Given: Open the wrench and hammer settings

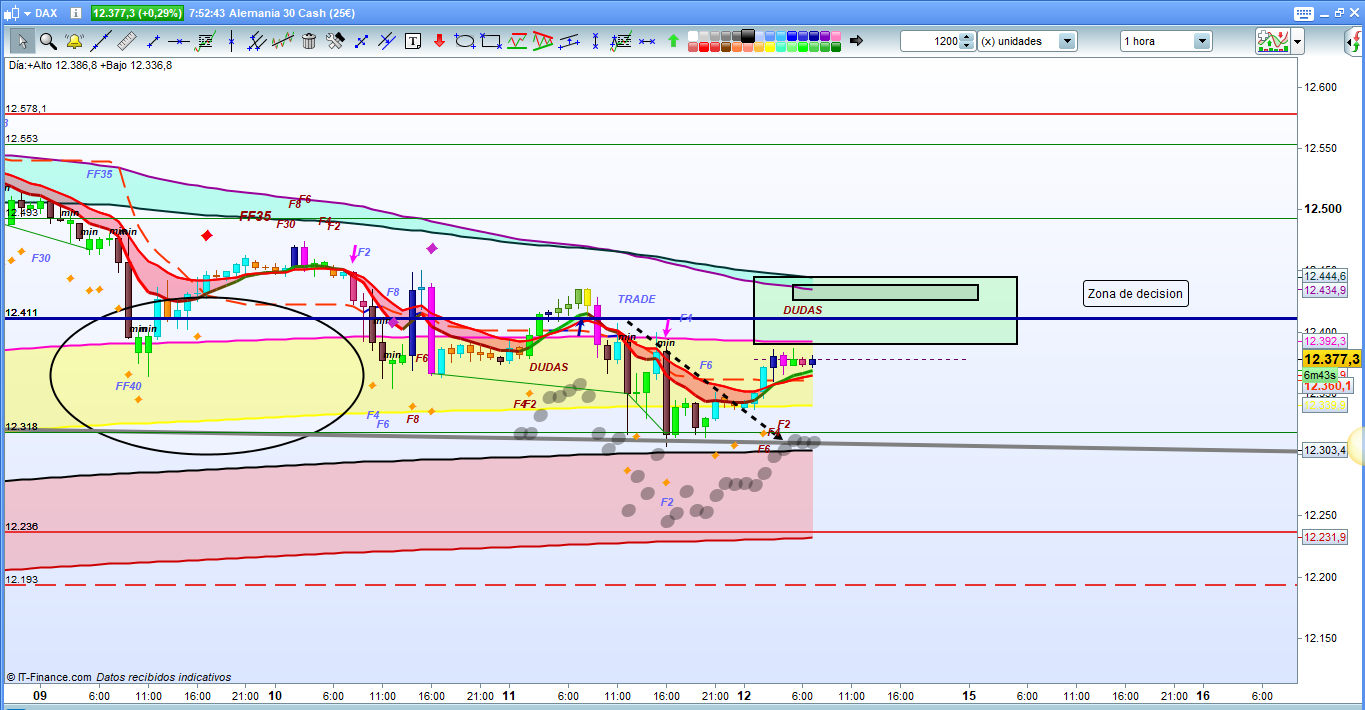Looking at the screenshot, I should [x=335, y=41].
